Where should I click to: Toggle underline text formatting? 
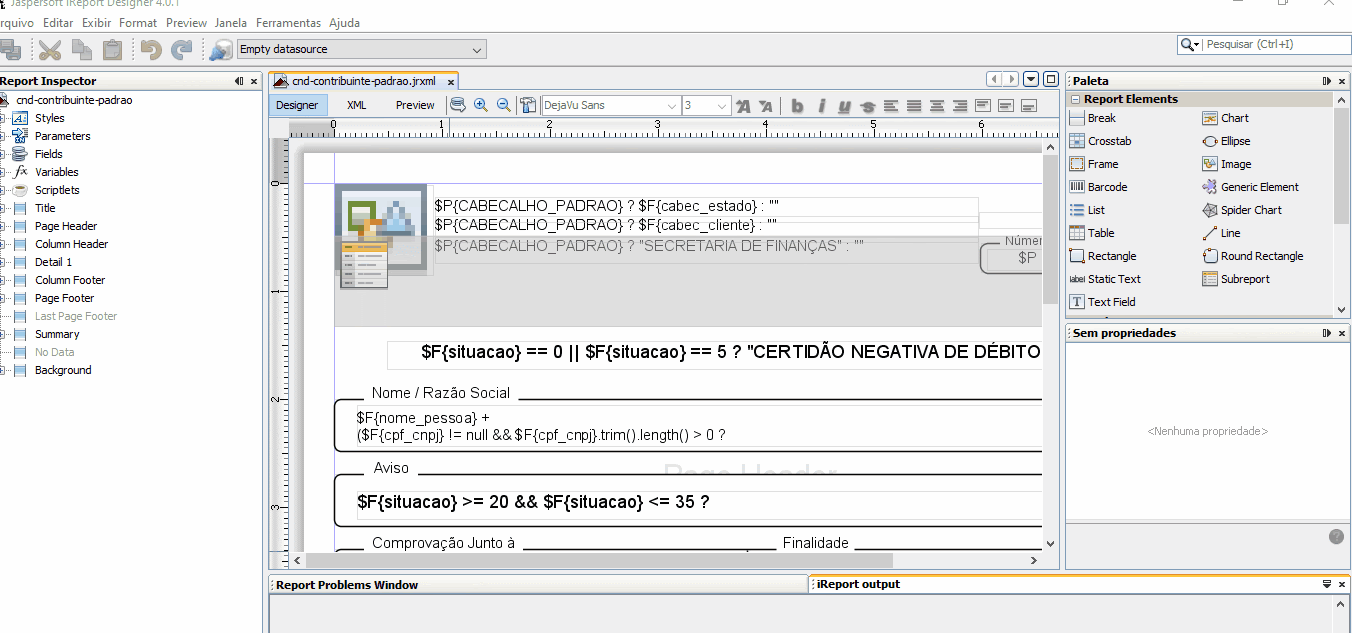click(844, 106)
